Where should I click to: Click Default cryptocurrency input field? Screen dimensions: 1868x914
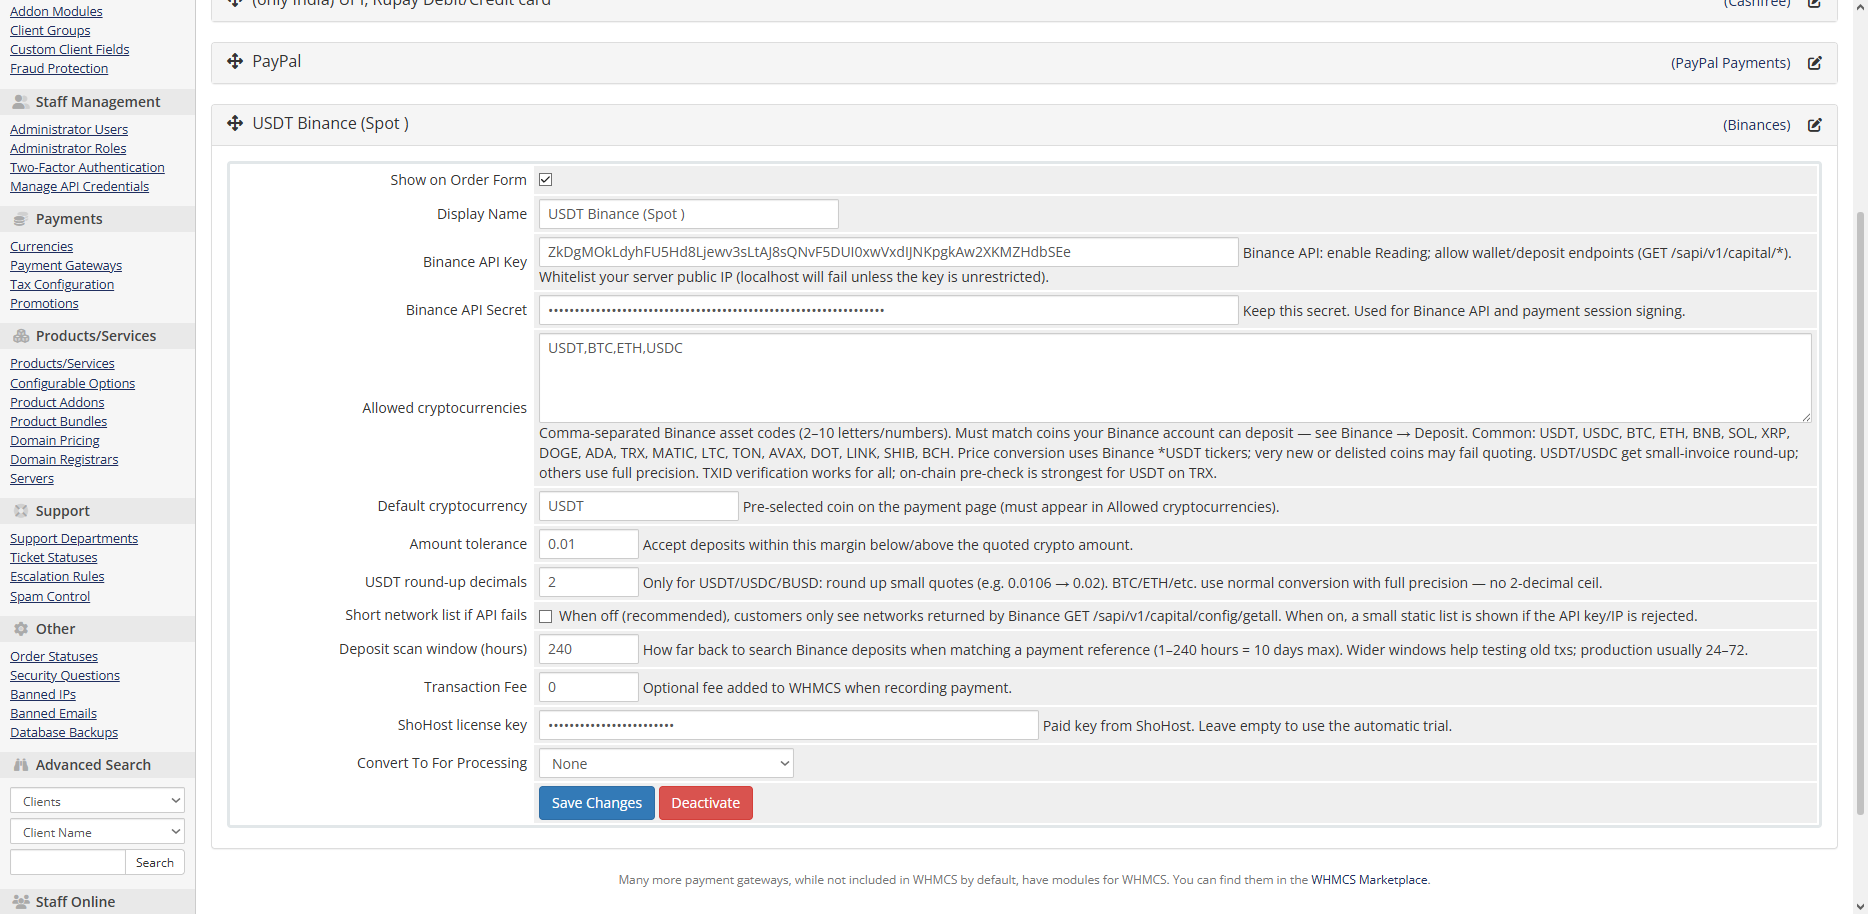pyautogui.click(x=639, y=506)
